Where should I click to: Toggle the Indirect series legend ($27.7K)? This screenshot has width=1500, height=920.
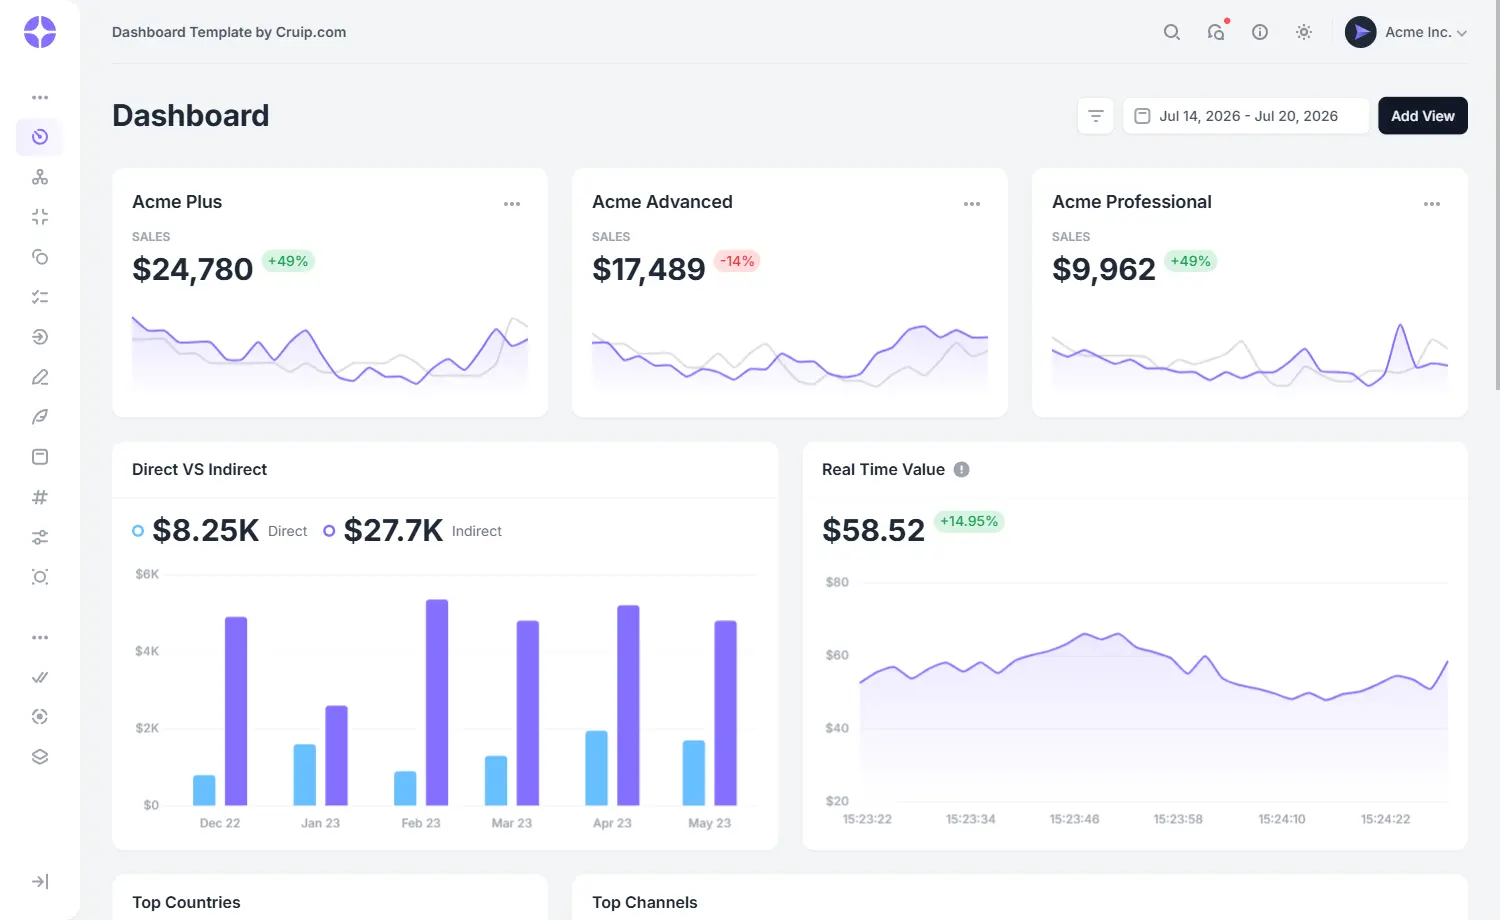pyautogui.click(x=412, y=530)
